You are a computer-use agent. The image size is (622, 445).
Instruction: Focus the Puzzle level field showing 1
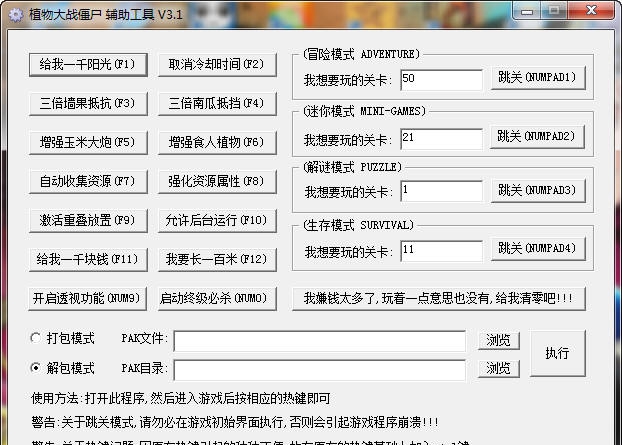442,191
